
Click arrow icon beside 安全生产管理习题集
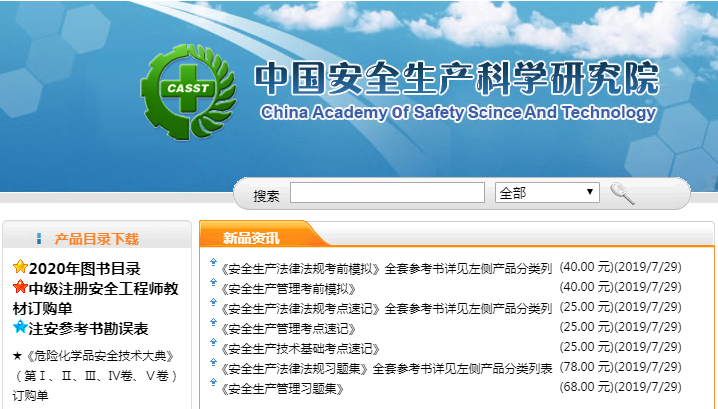coord(213,382)
